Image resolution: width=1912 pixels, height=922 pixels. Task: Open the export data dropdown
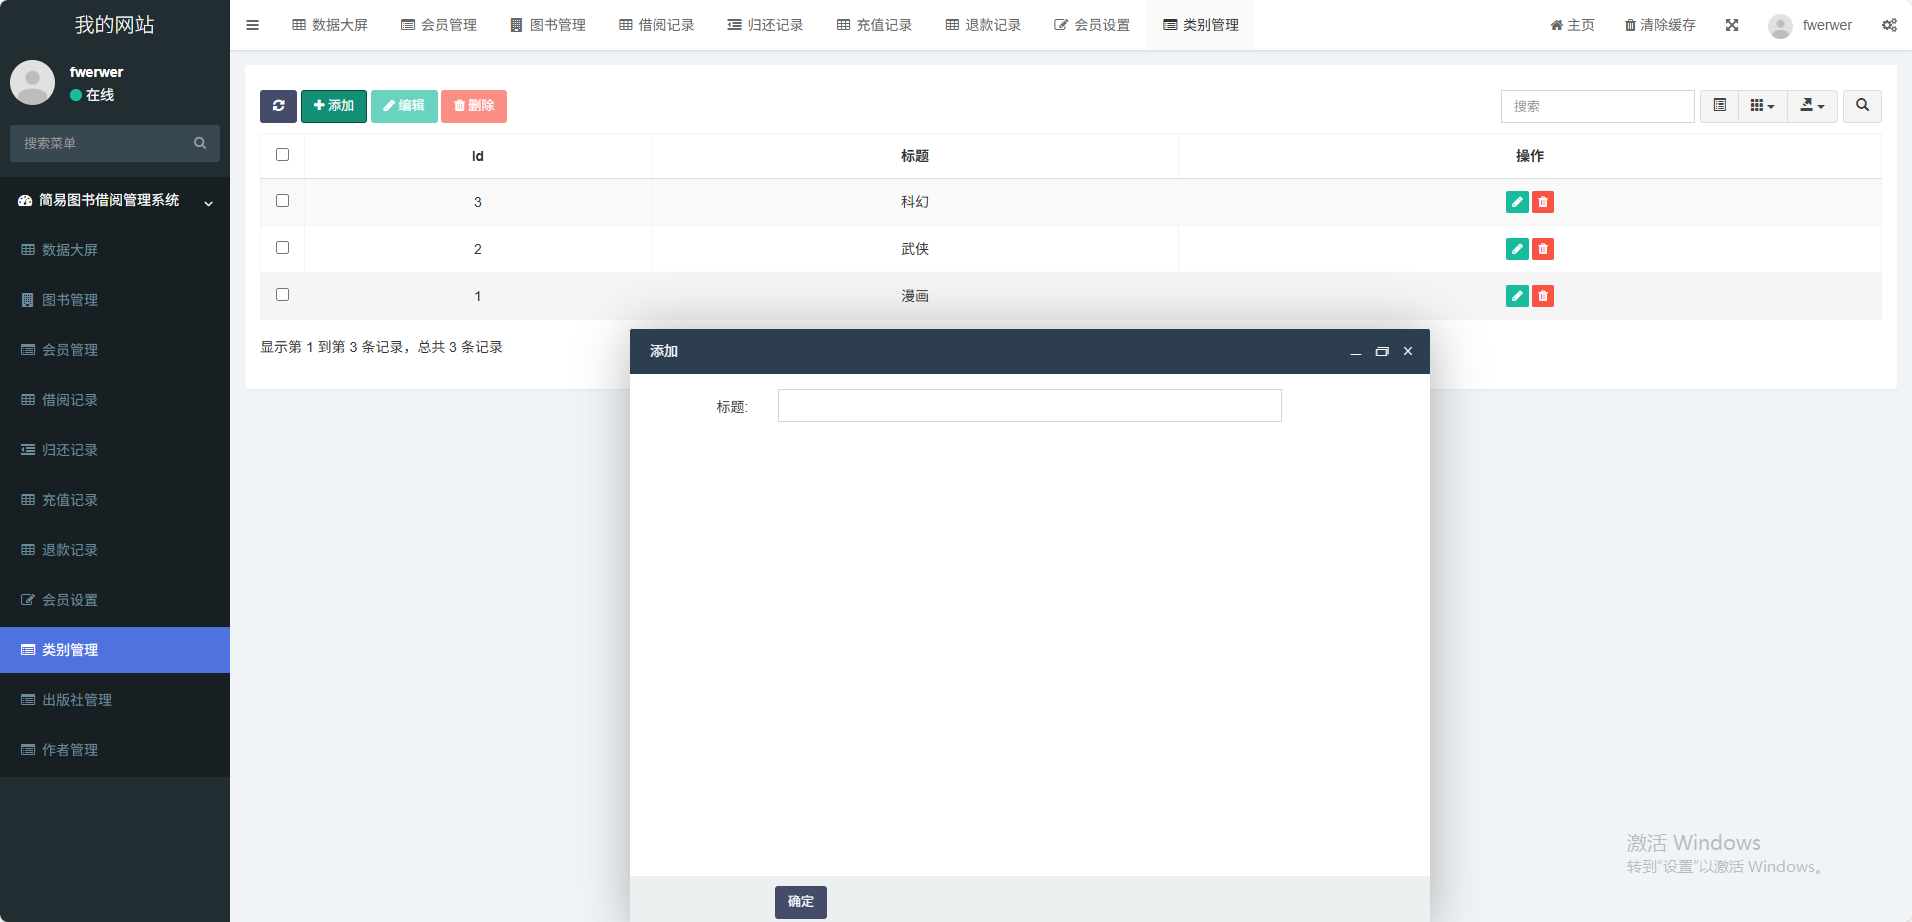(x=1812, y=106)
